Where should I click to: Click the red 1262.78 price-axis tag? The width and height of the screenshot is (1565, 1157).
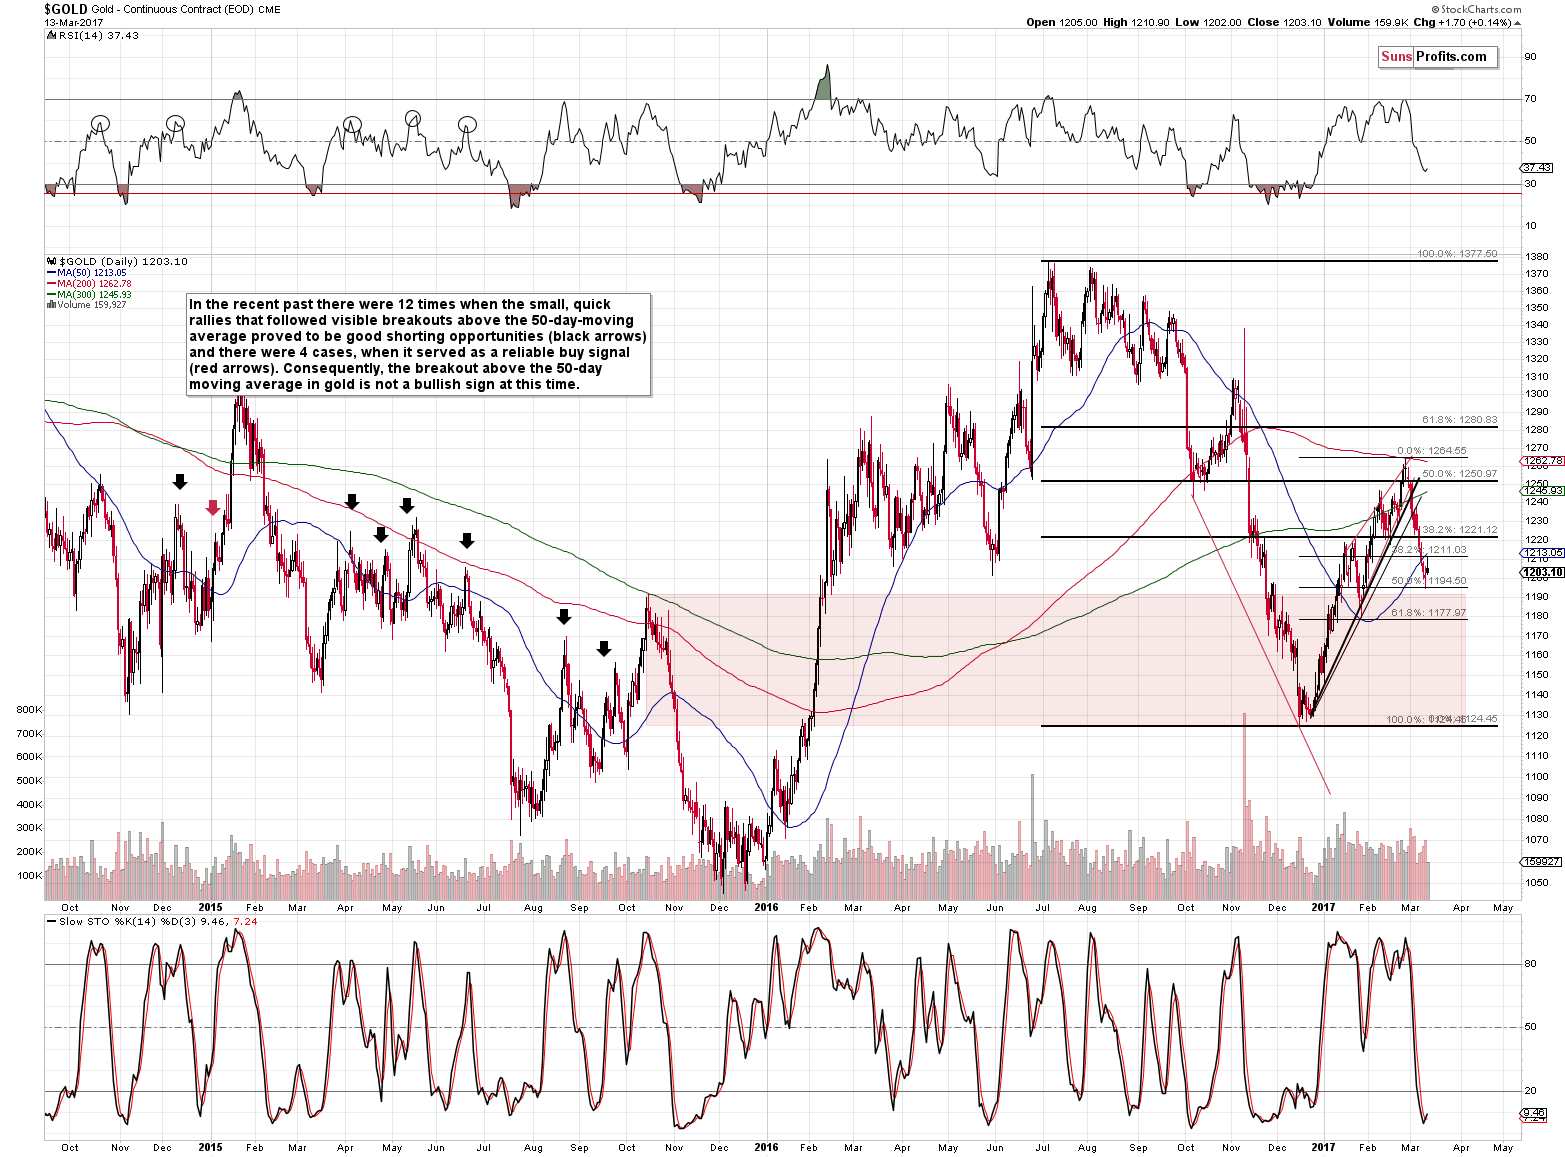pos(1543,463)
